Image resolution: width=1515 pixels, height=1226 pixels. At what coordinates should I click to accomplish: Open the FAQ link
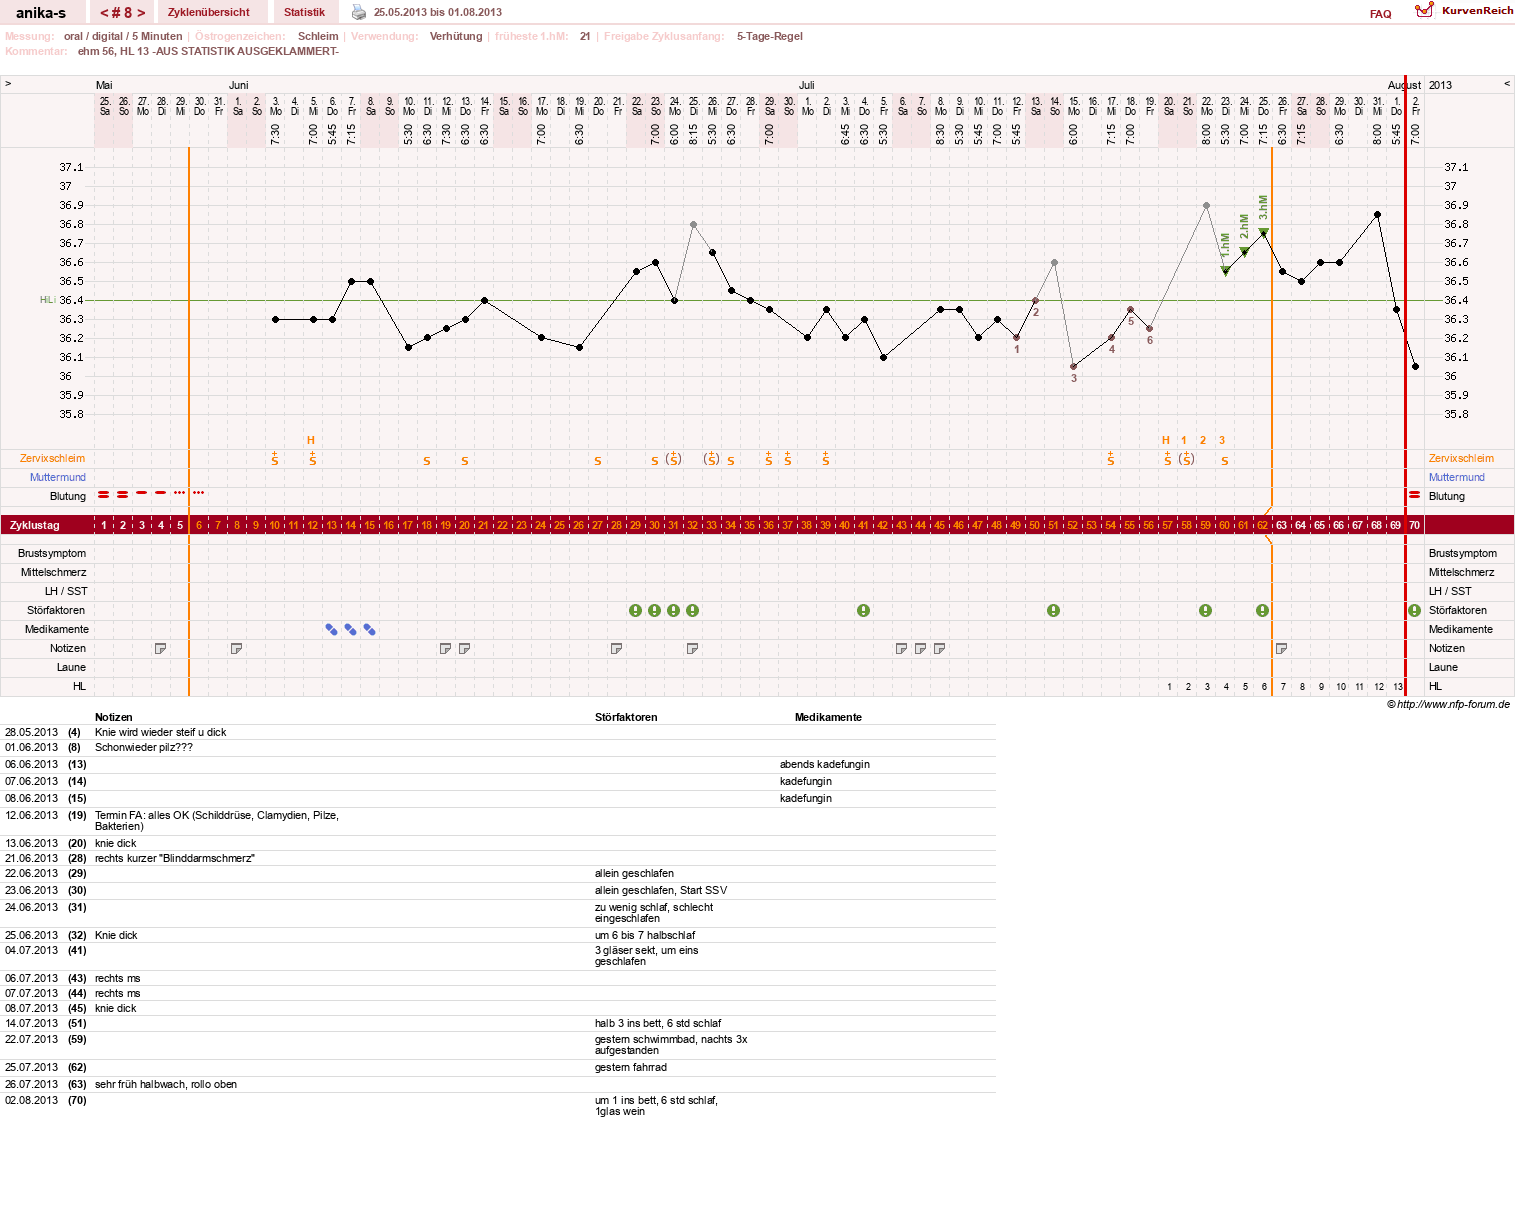tap(1380, 14)
